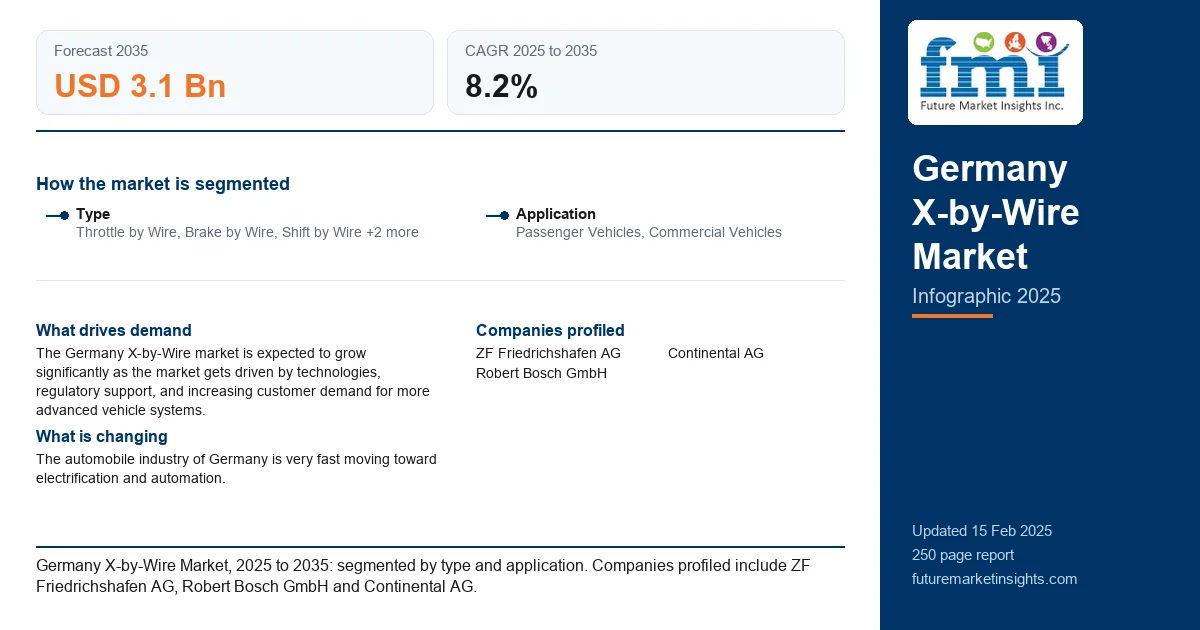
Task: Click the 'Infographic 2025' subtitle
Action: coord(986,296)
